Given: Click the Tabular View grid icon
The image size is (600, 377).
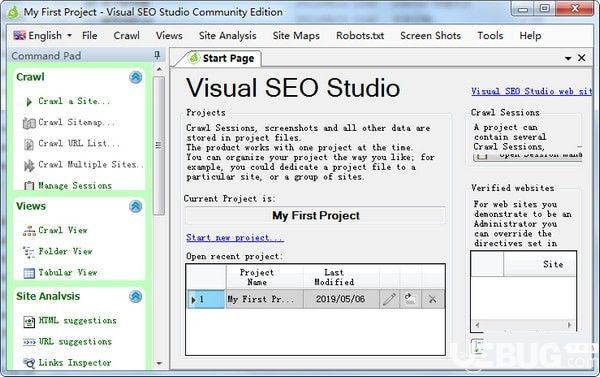Looking at the screenshot, I should pyautogui.click(x=29, y=273).
